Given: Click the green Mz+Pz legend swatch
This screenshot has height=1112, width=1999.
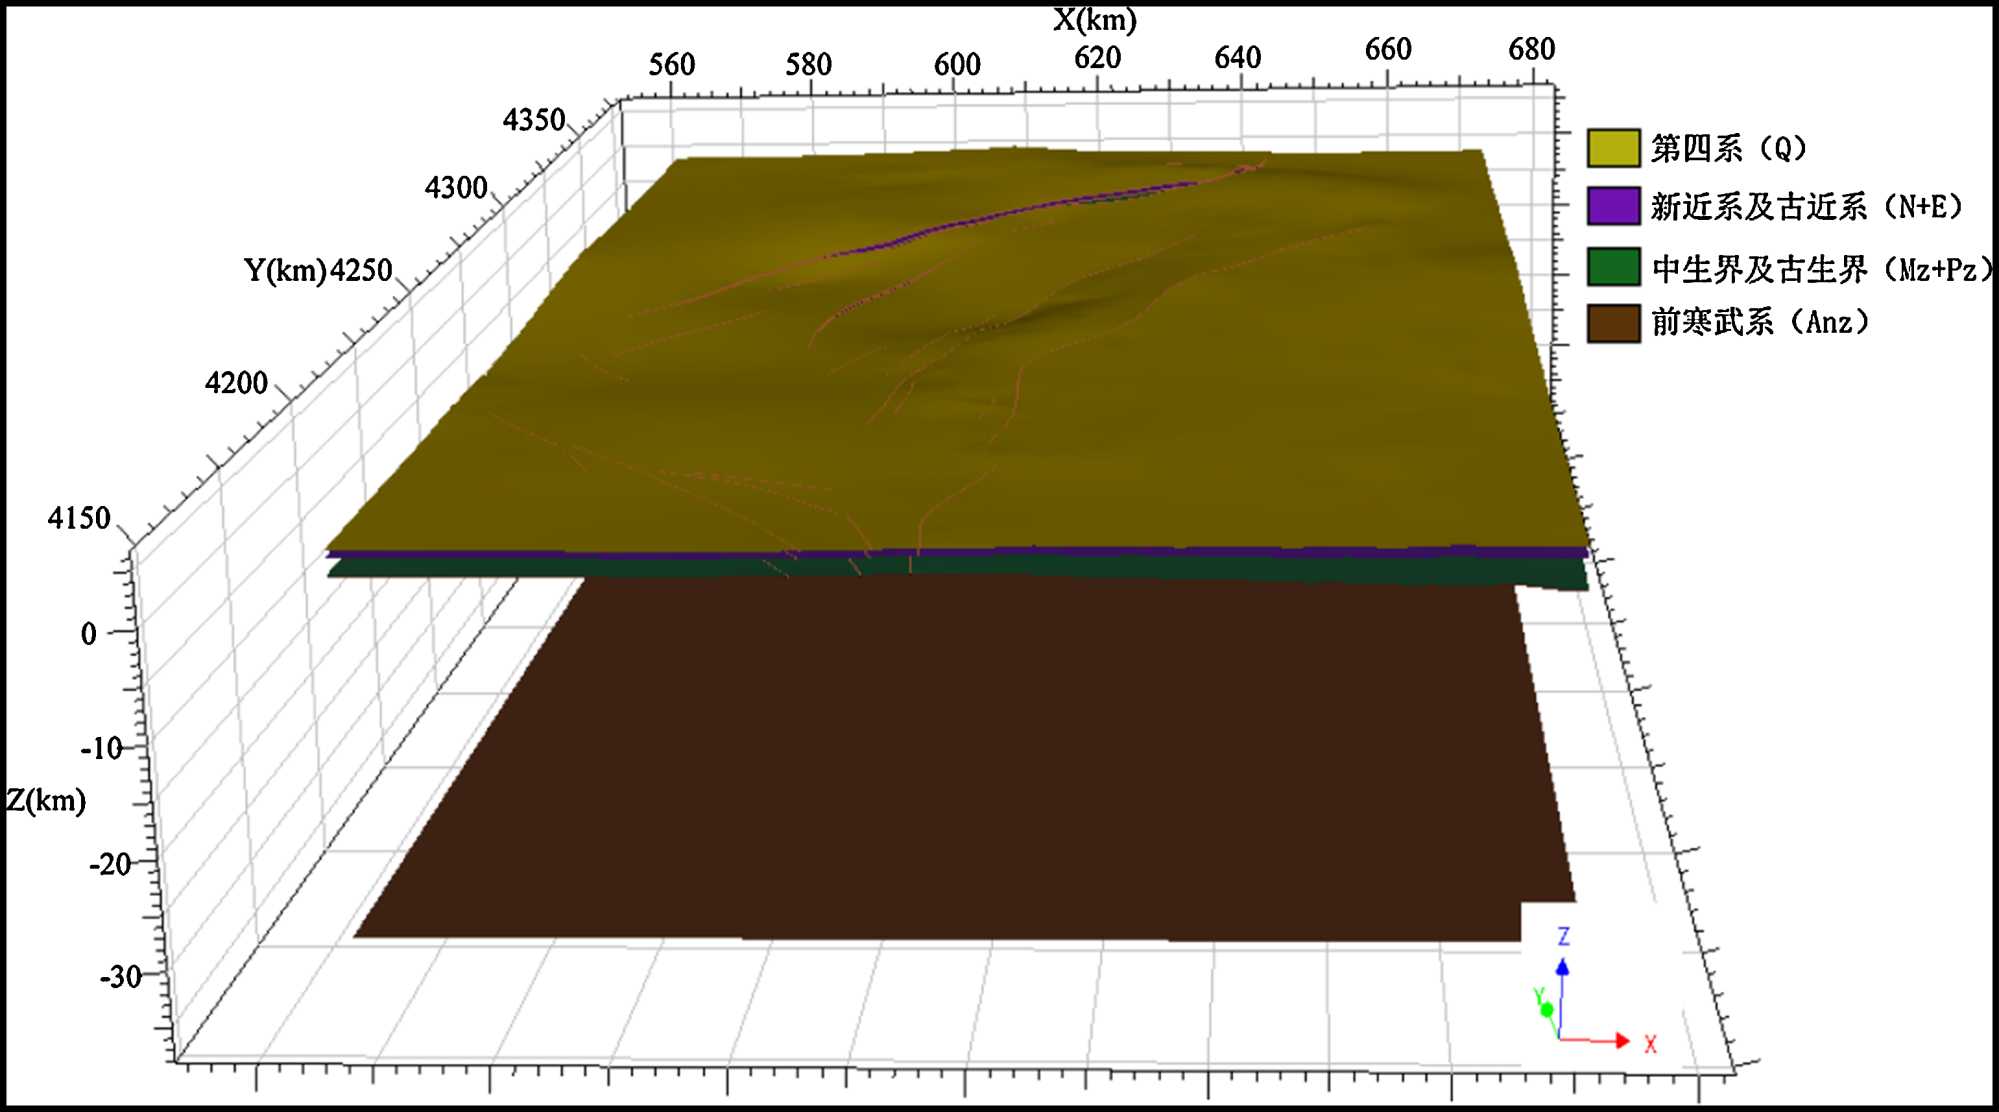Looking at the screenshot, I should click(1613, 267).
